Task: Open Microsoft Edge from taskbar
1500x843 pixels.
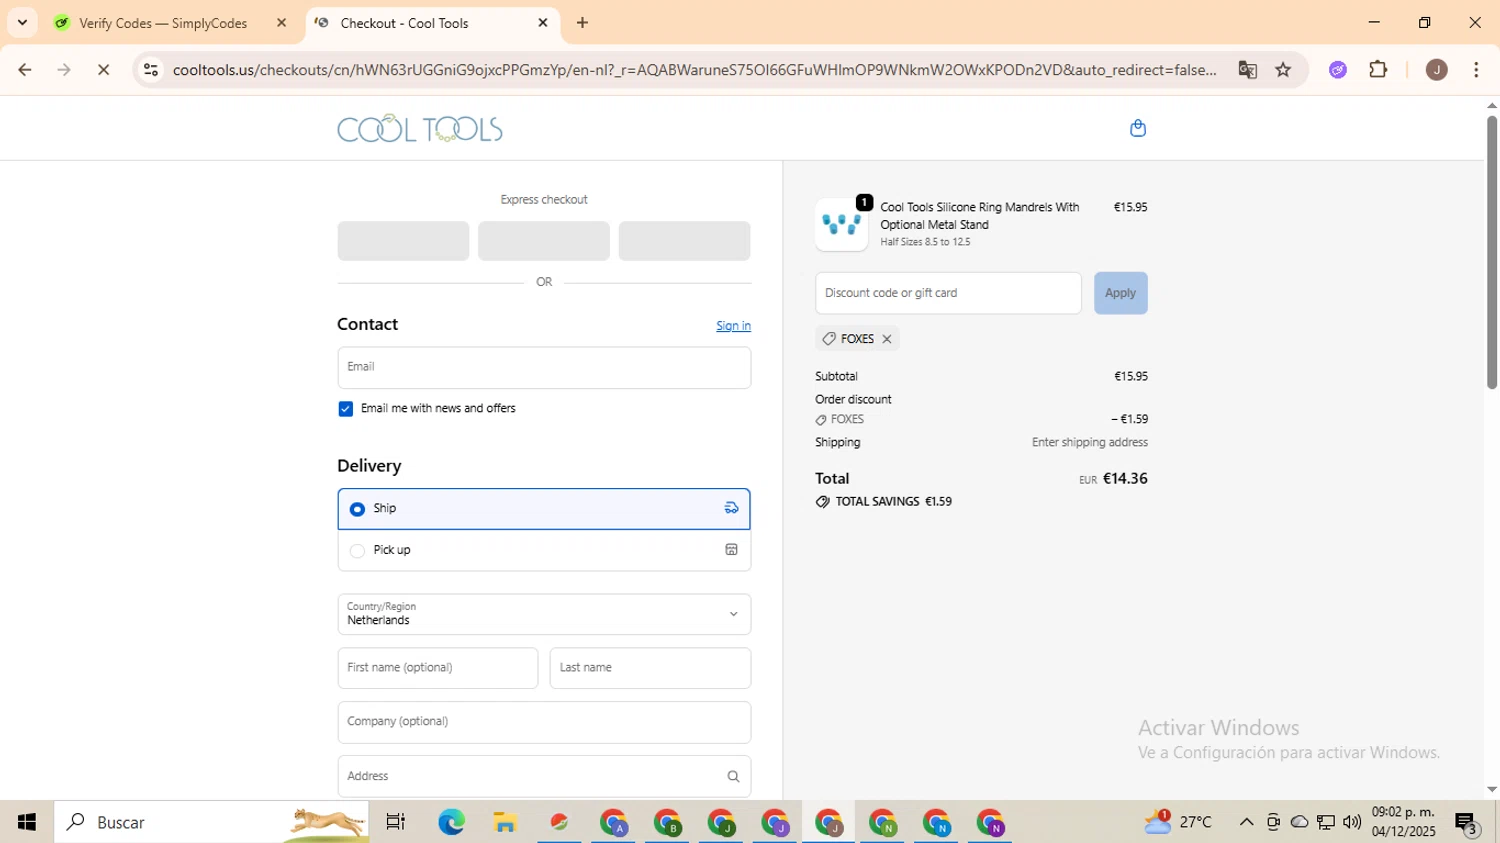Action: point(451,822)
